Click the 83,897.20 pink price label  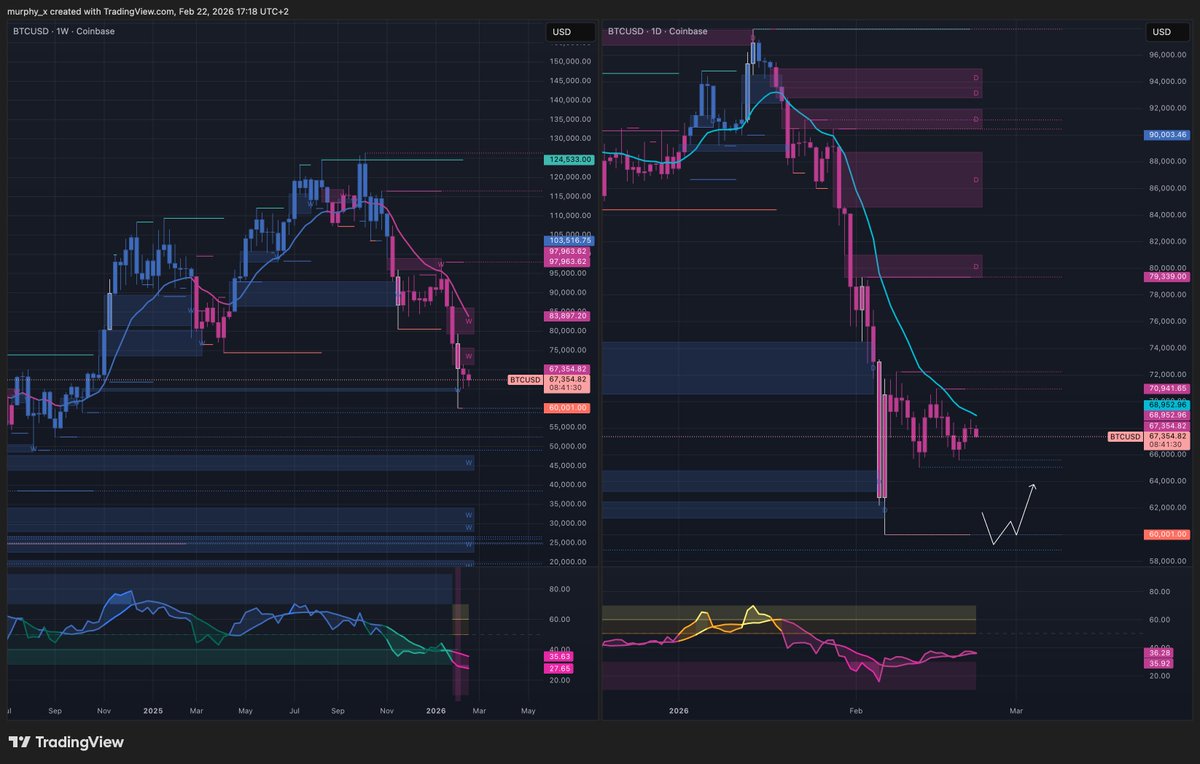point(569,315)
